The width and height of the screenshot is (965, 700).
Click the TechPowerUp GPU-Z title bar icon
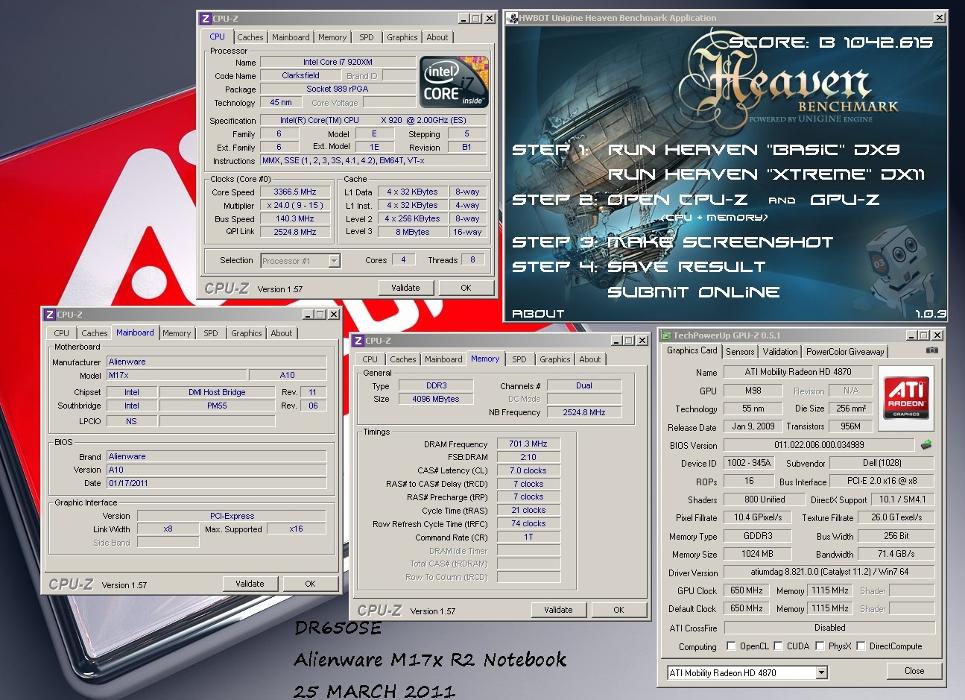[666, 336]
